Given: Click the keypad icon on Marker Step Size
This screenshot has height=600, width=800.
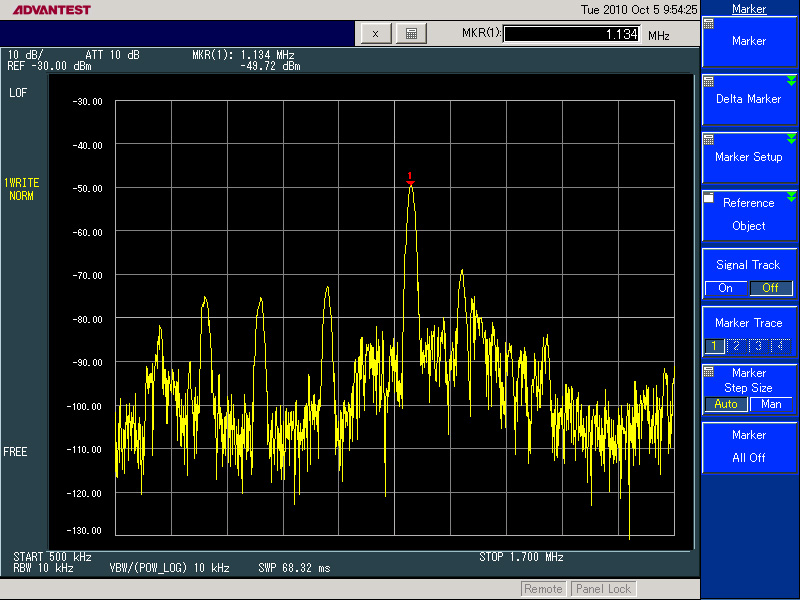Looking at the screenshot, I should [x=709, y=370].
